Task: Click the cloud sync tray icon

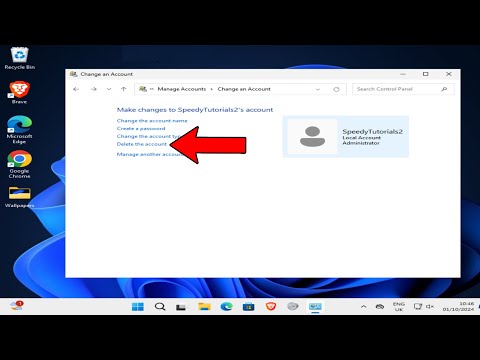Action: (380, 306)
